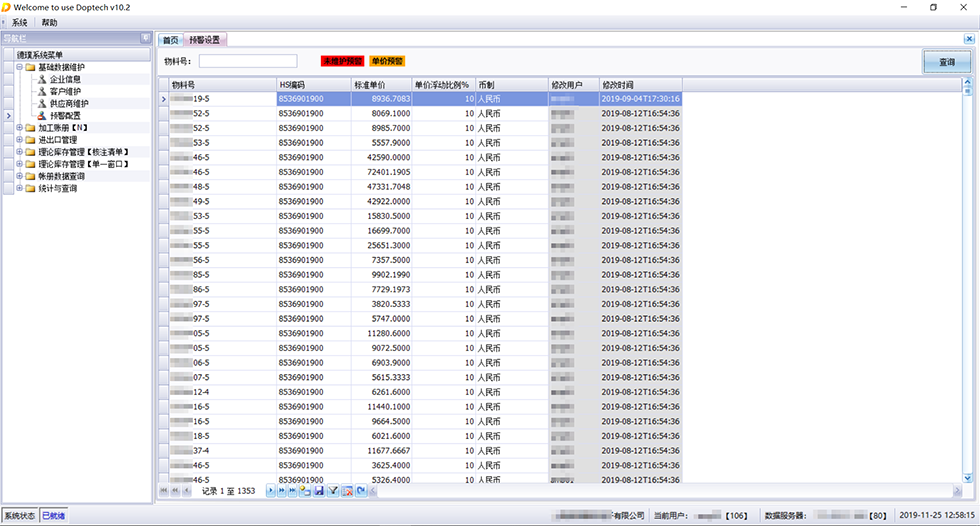Jump to the last record in the navigator
Image resolution: width=980 pixels, height=526 pixels.
(x=292, y=491)
